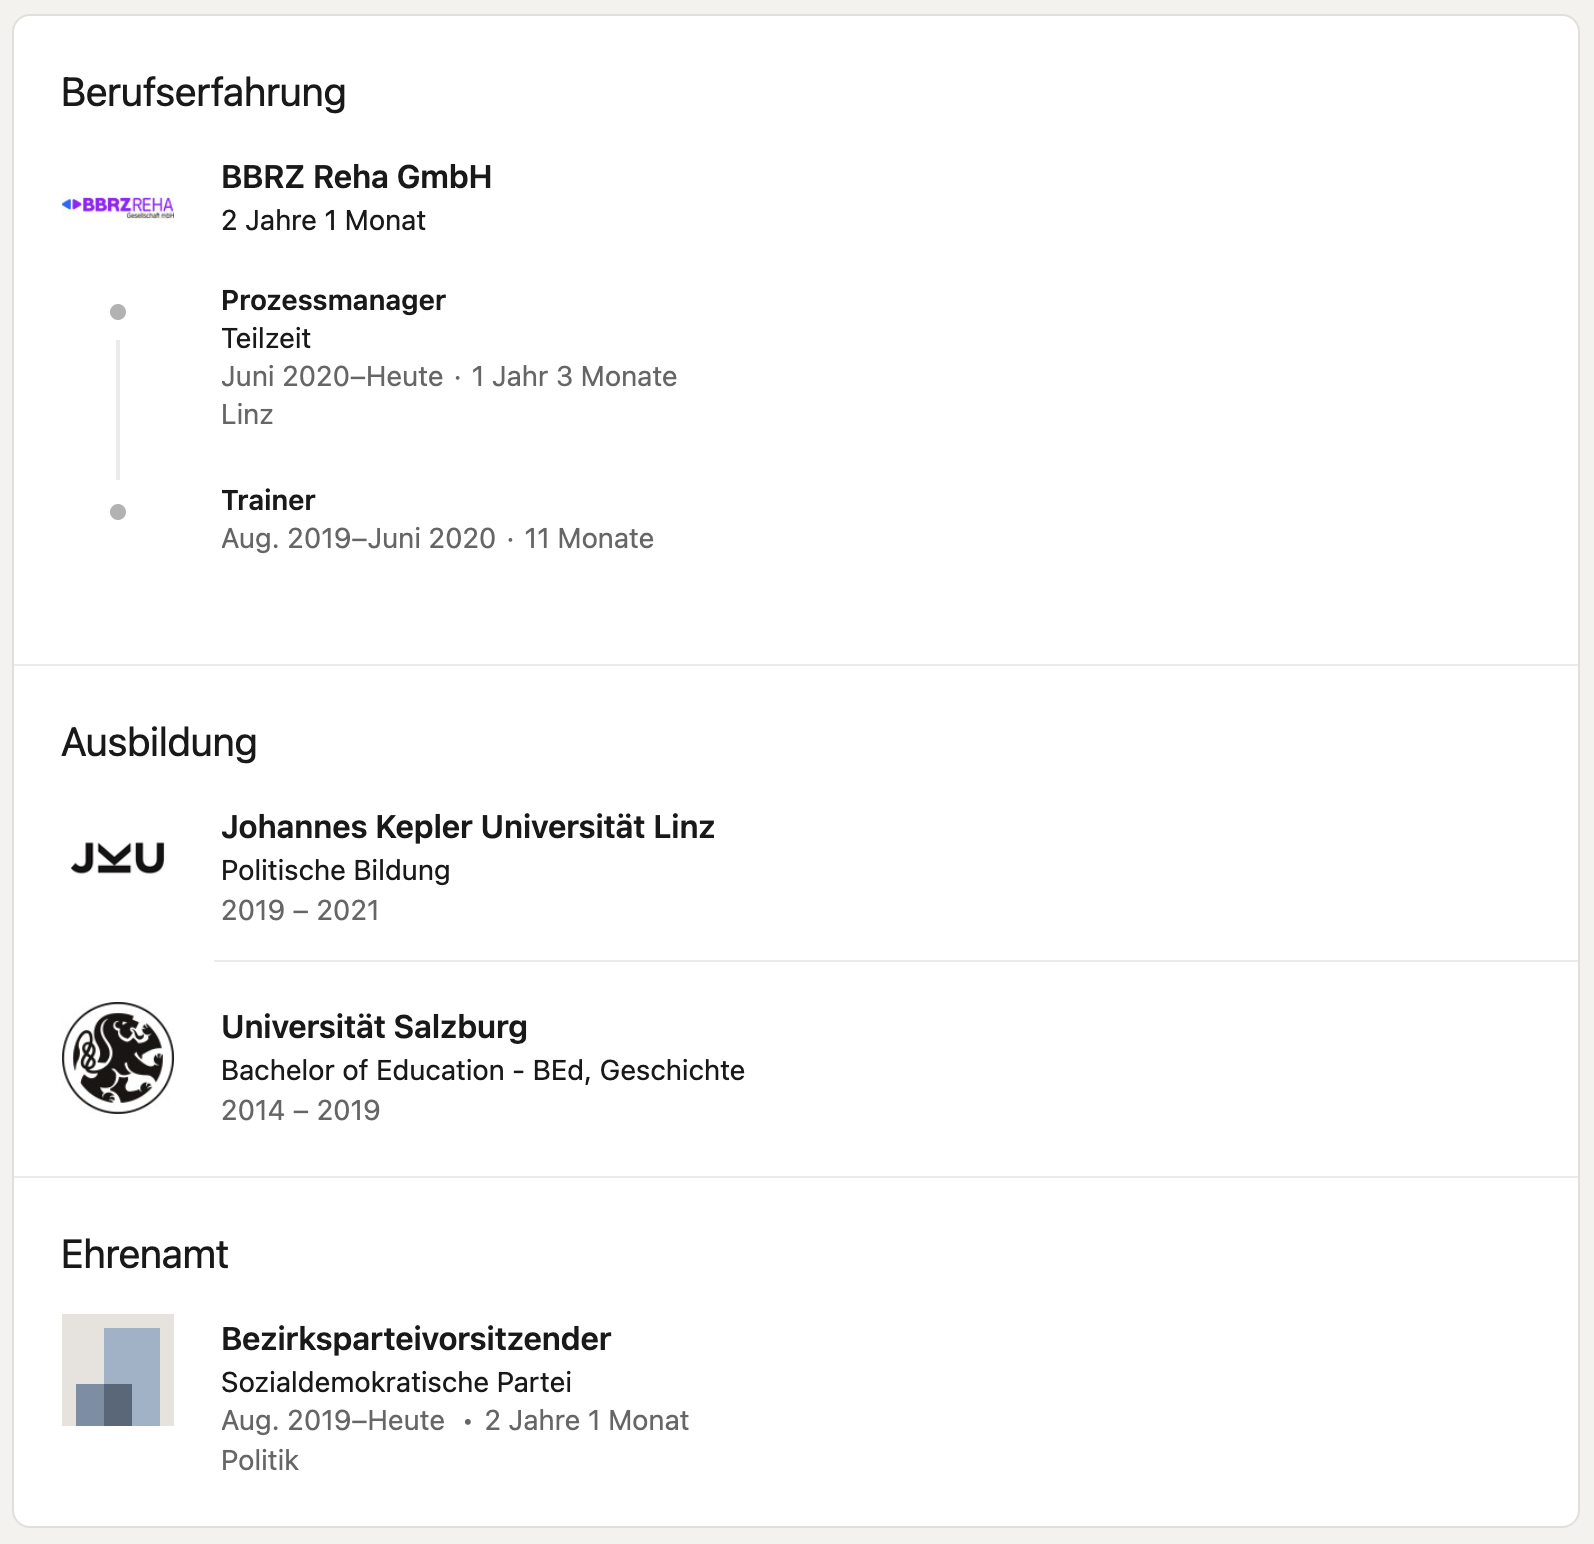This screenshot has height=1544, width=1594.
Task: Click the Linz location text
Action: click(x=247, y=414)
